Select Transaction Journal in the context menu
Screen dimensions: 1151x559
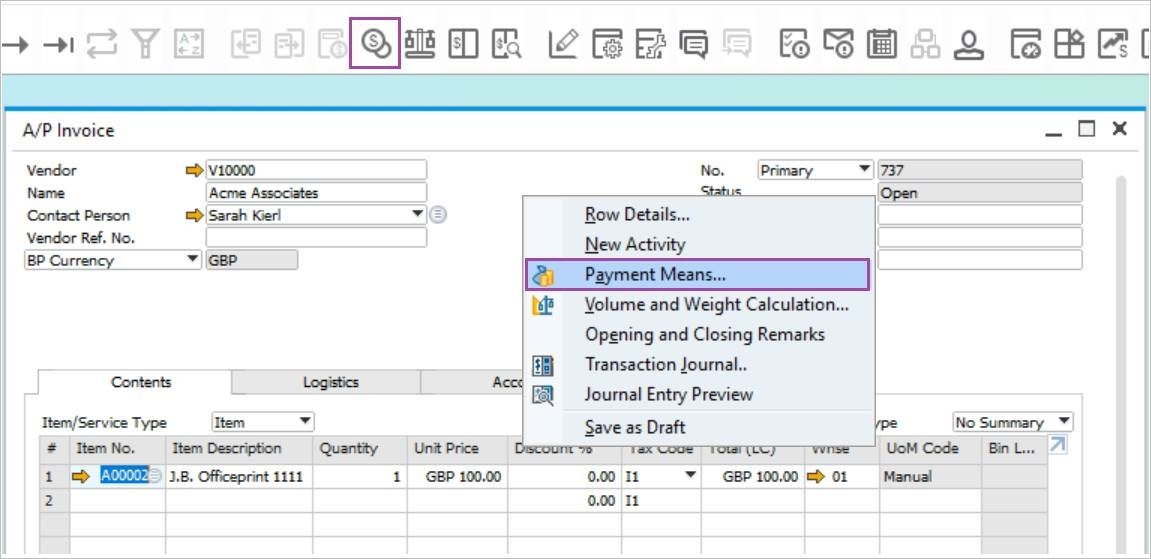pyautogui.click(x=666, y=365)
